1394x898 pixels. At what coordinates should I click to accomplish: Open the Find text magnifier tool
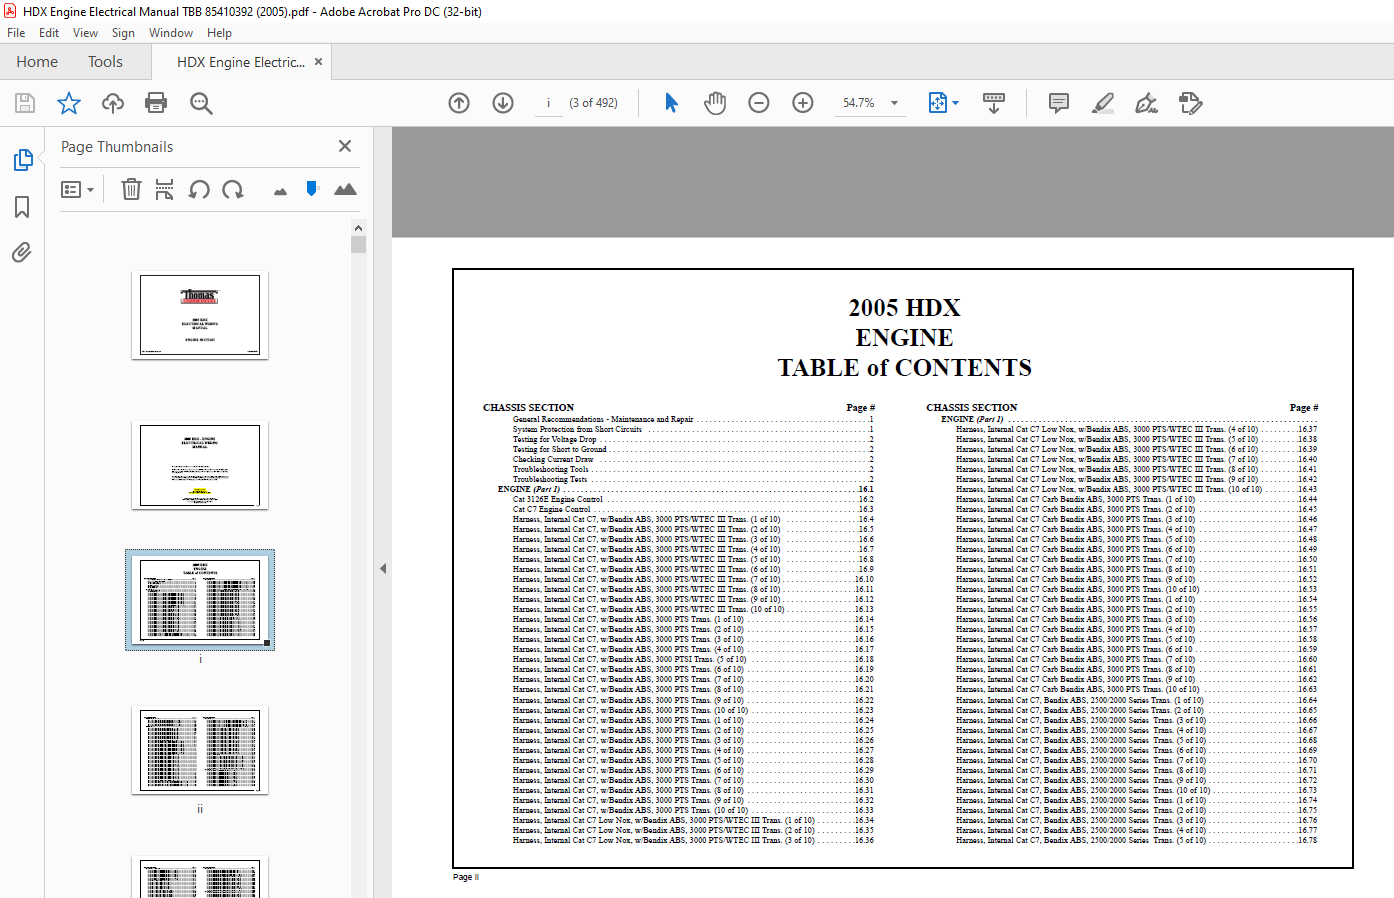[x=201, y=103]
